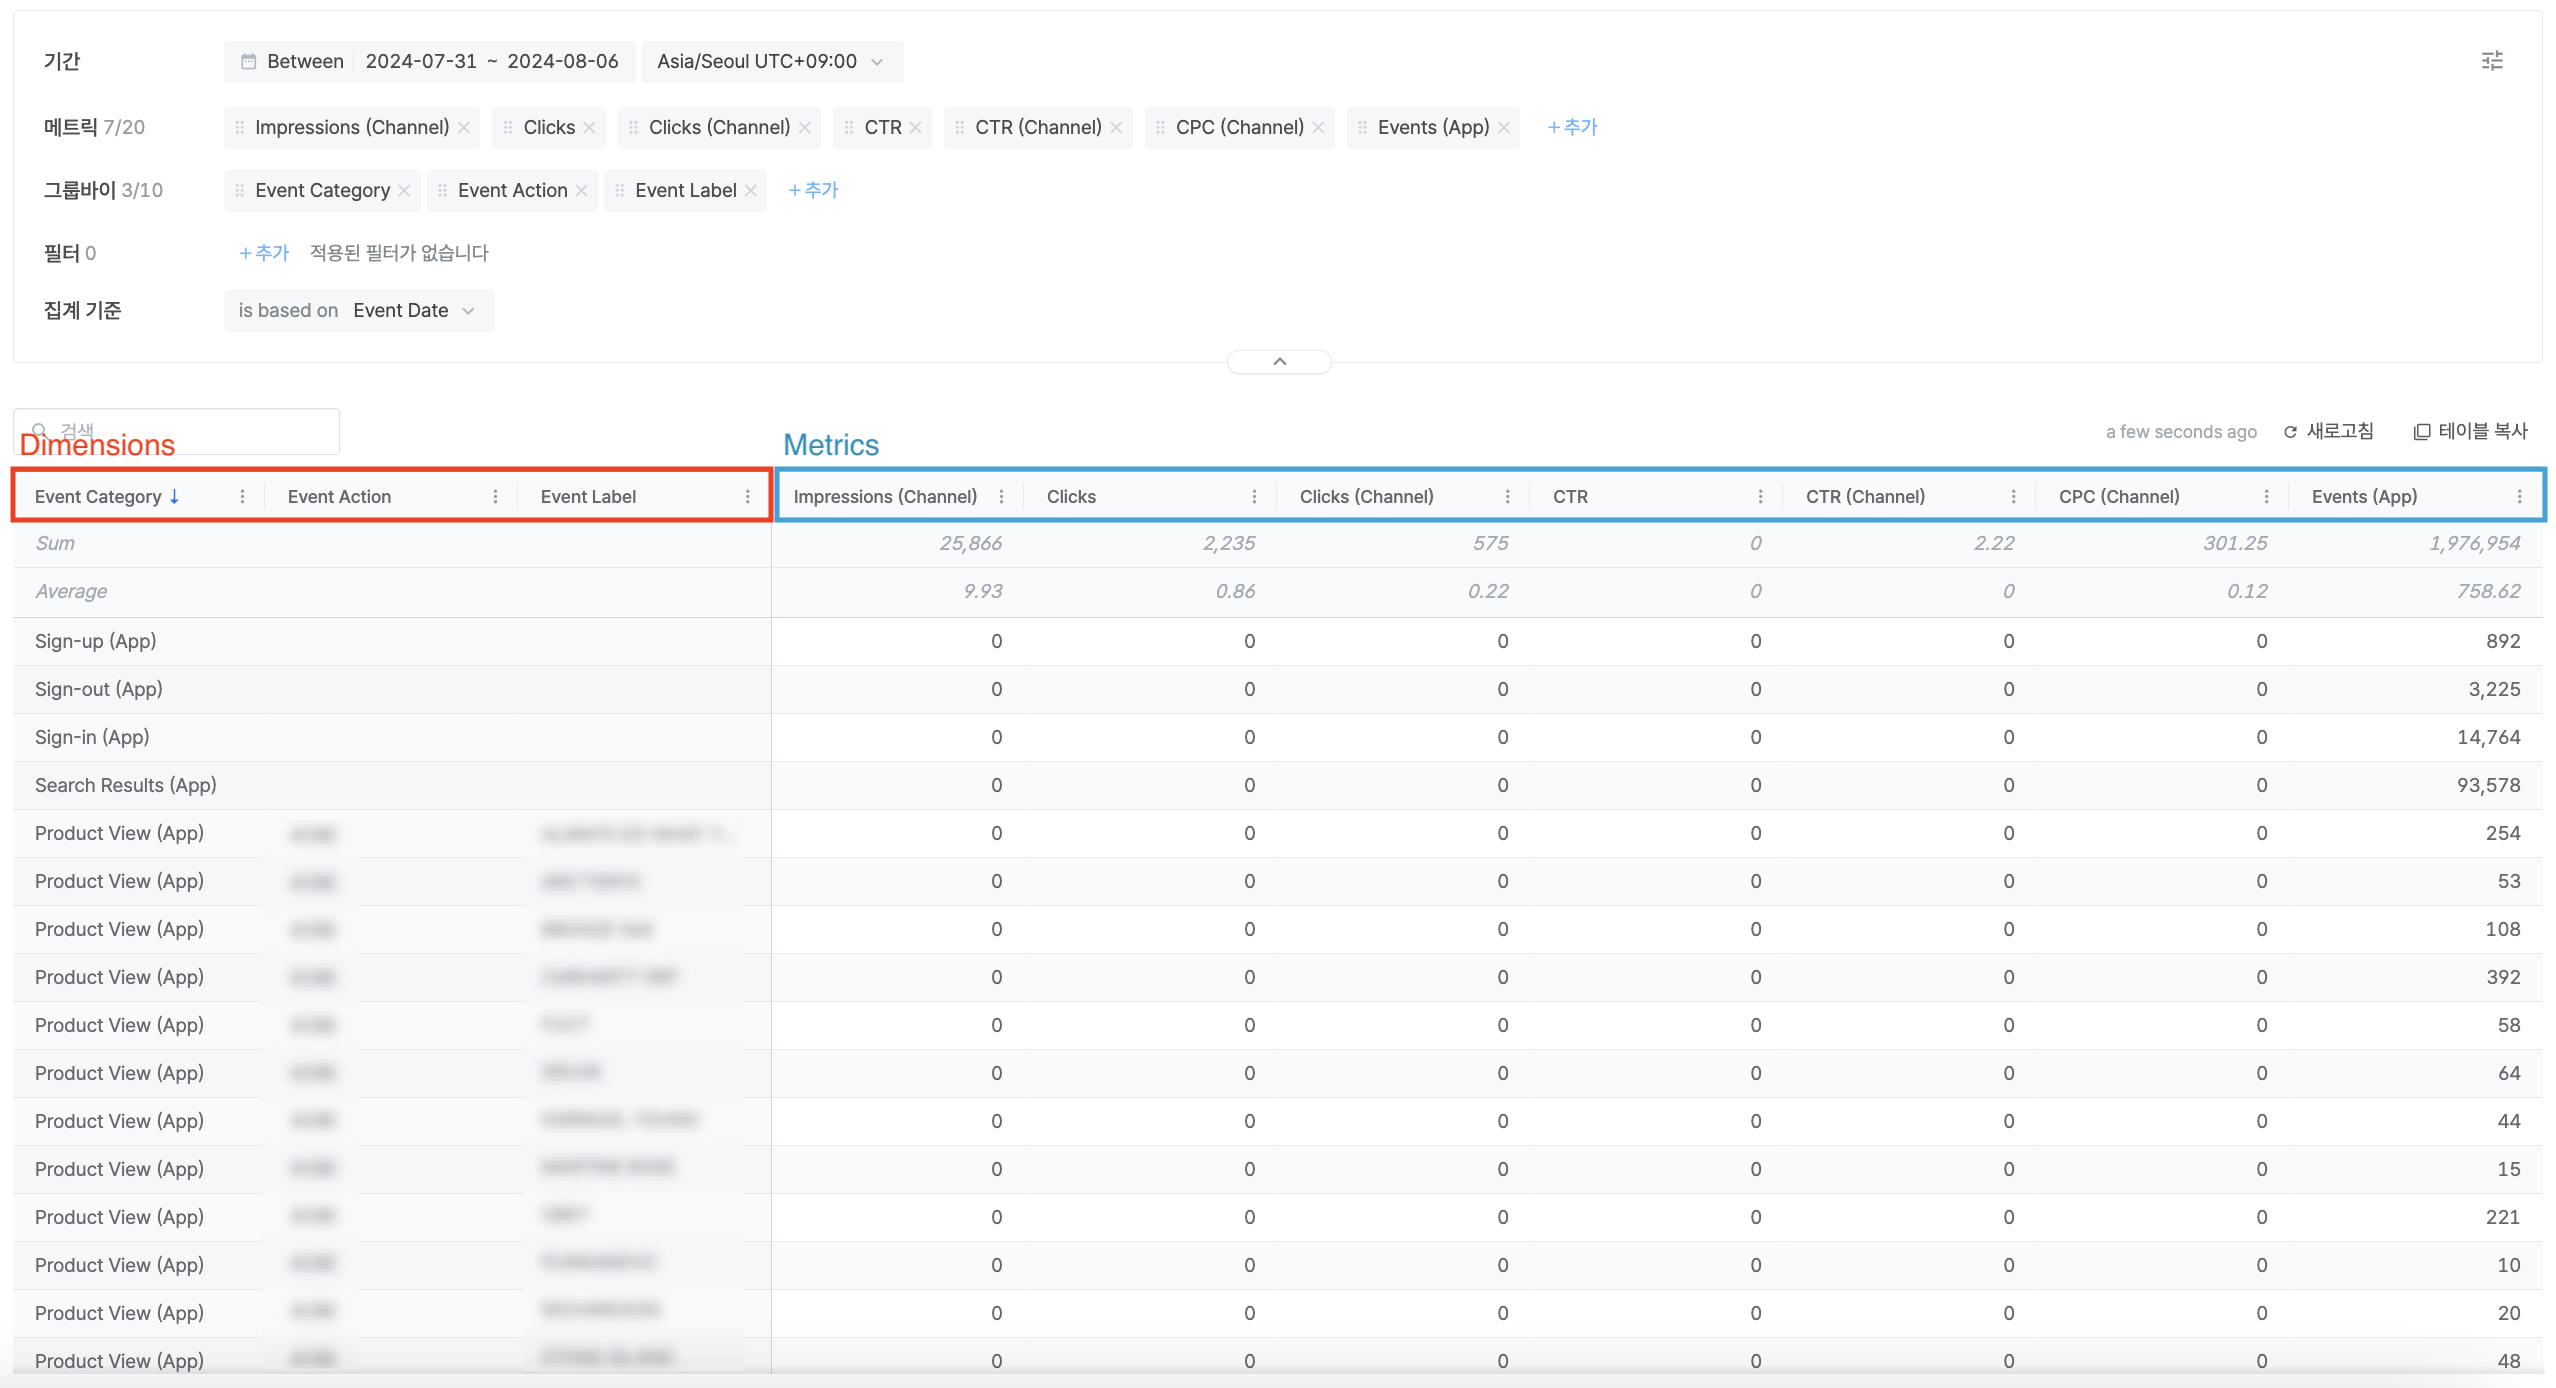Select the Sign-up (App) row
The width and height of the screenshot is (2556, 1388).
pos(1278,642)
